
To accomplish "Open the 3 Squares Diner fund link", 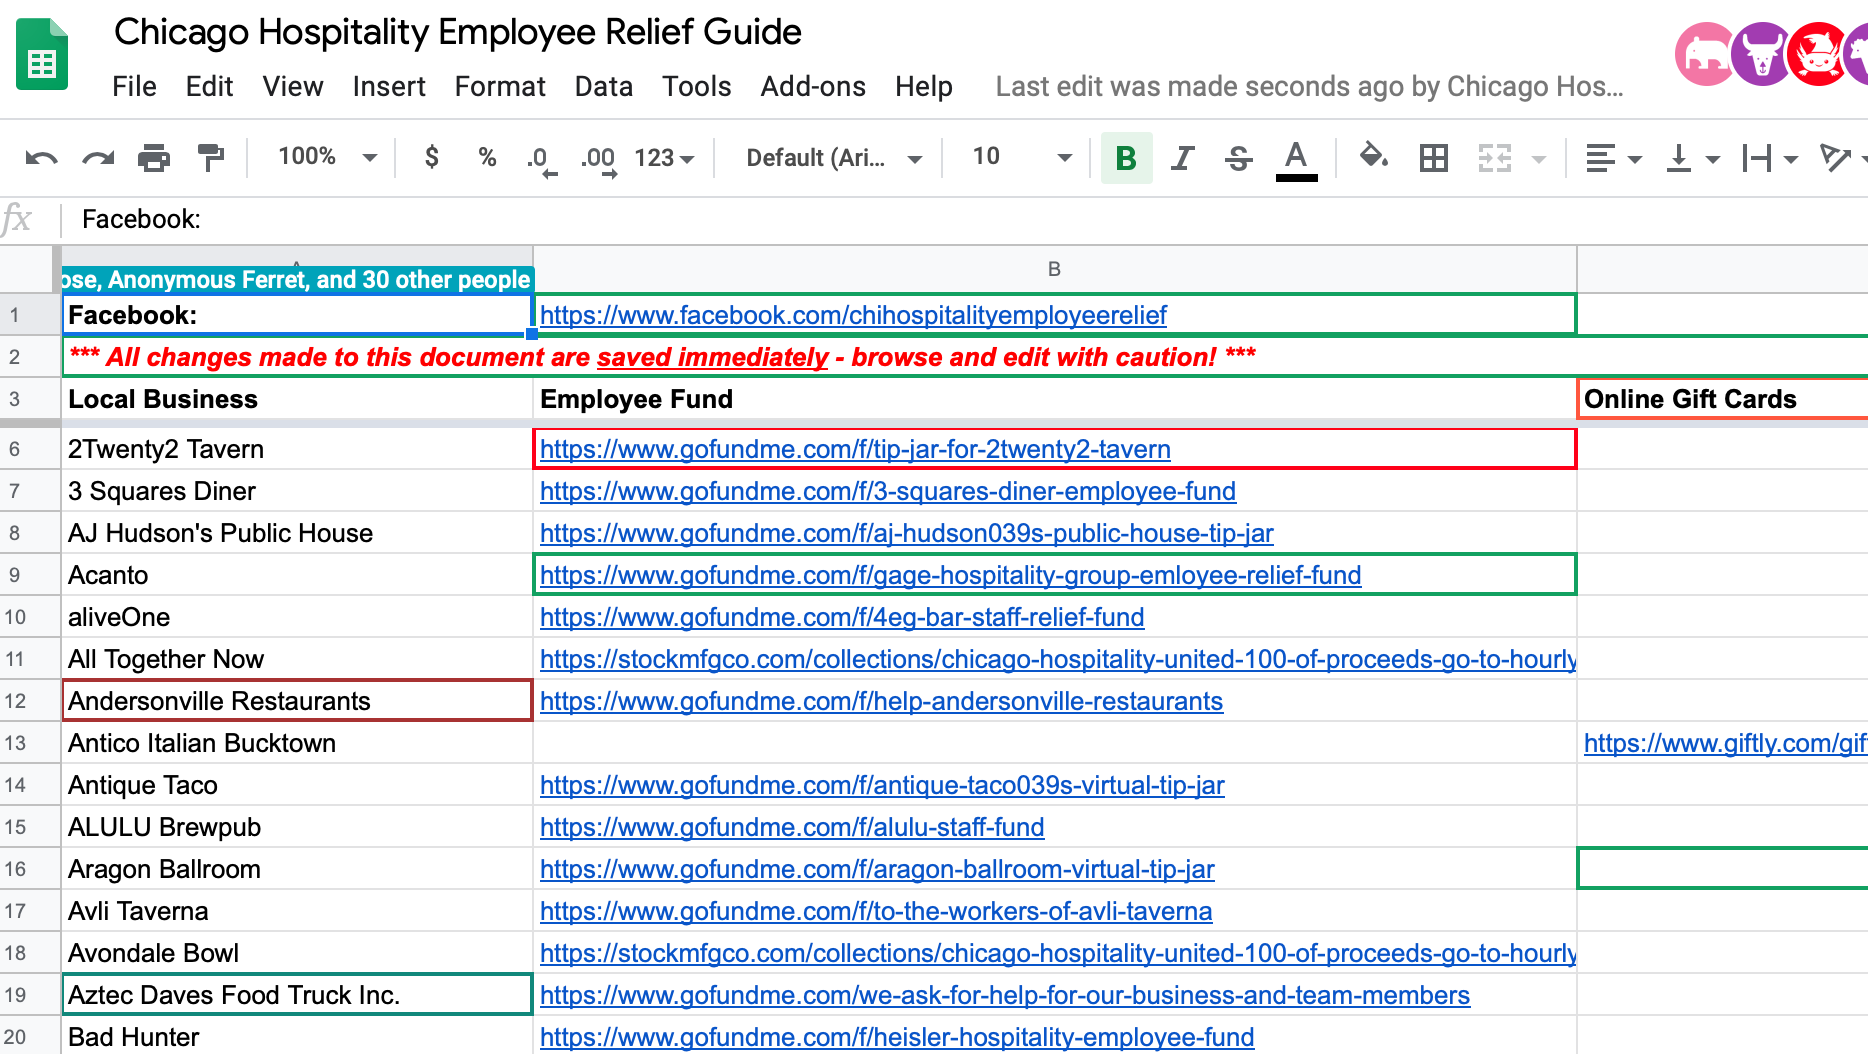I will [888, 492].
